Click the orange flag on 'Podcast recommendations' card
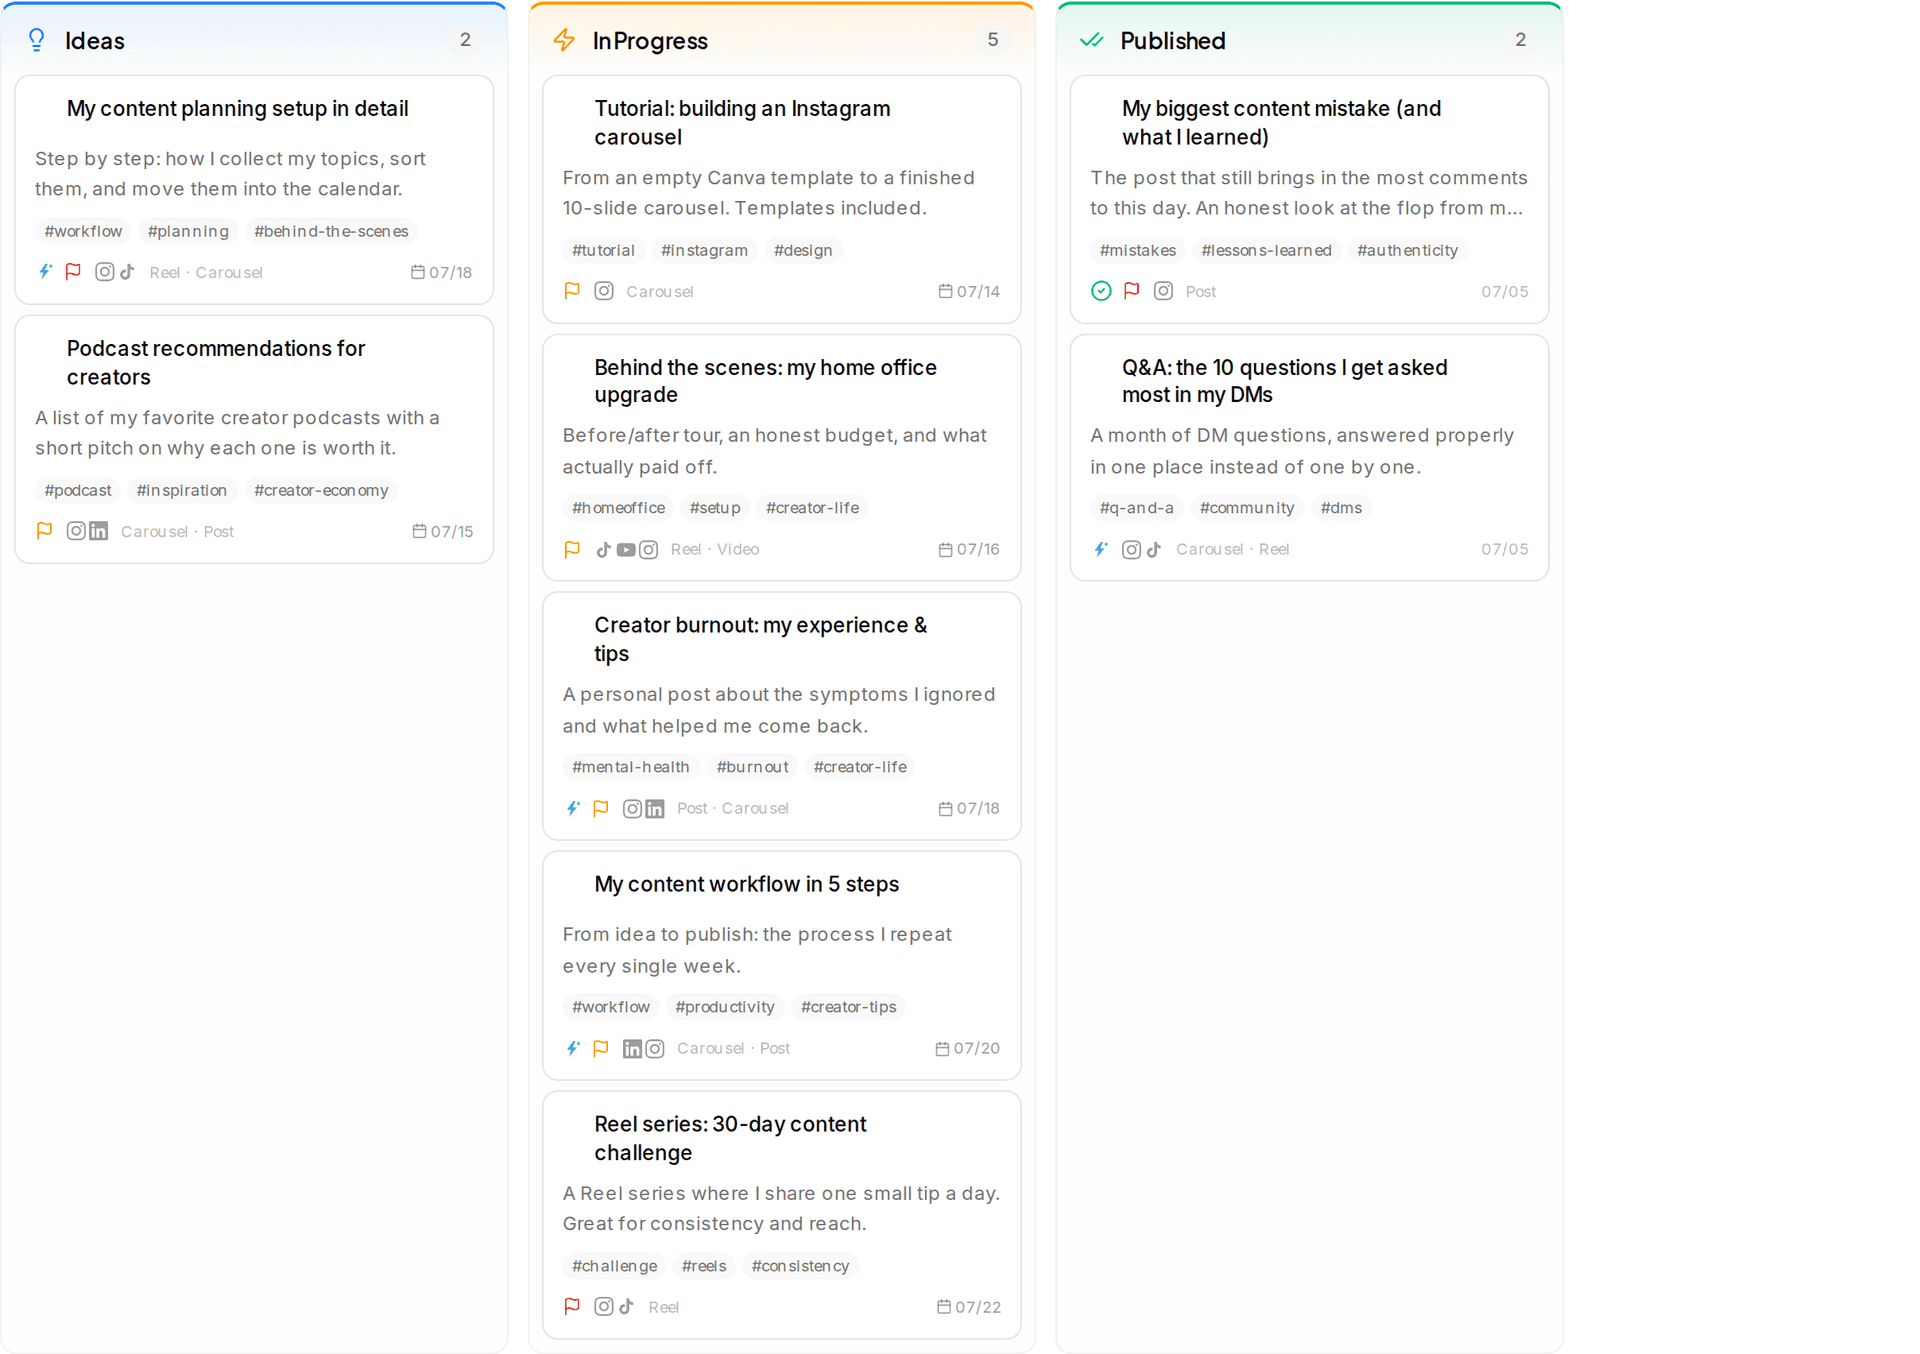The image size is (1920, 1354). [x=44, y=531]
